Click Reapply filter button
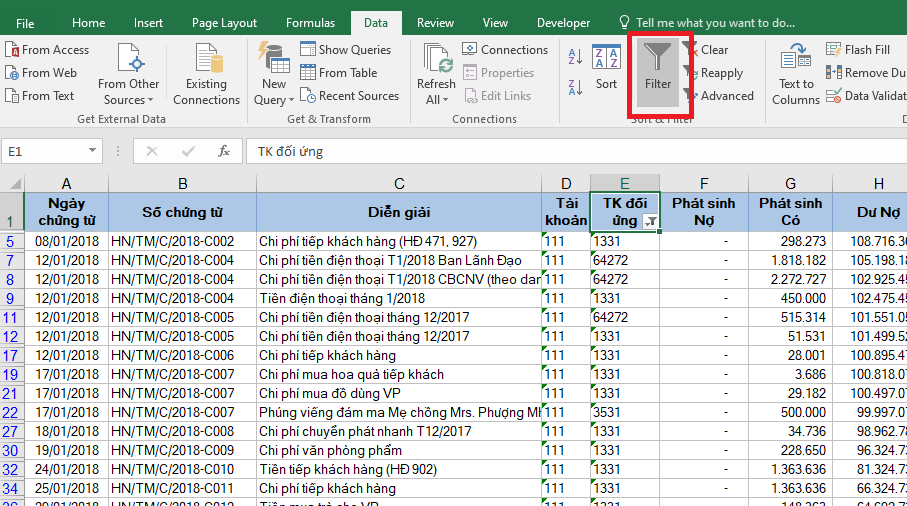 point(713,73)
